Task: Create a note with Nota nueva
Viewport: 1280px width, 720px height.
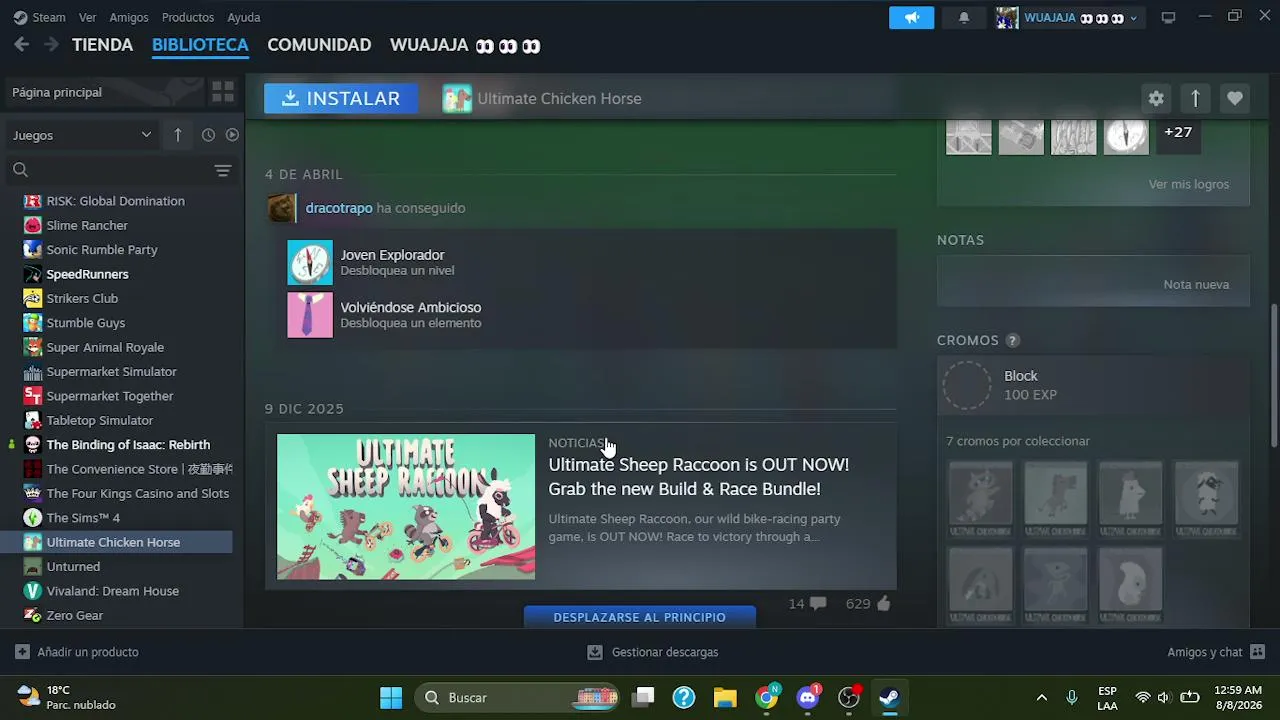Action: (1196, 284)
